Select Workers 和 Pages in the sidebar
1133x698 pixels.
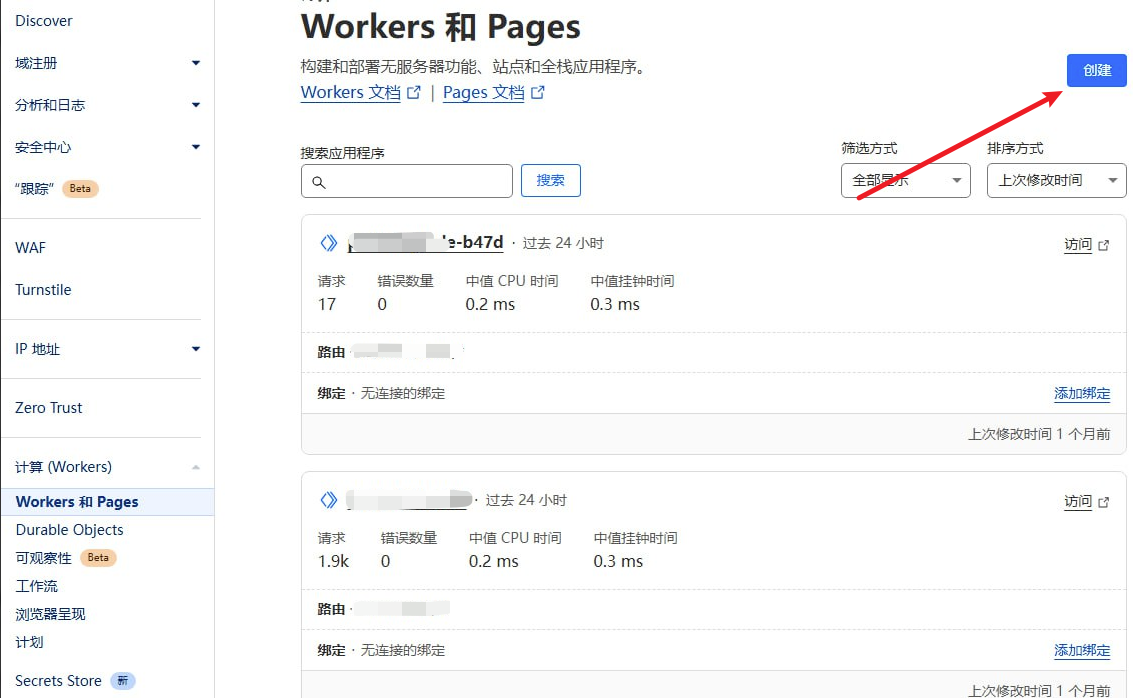(x=107, y=501)
